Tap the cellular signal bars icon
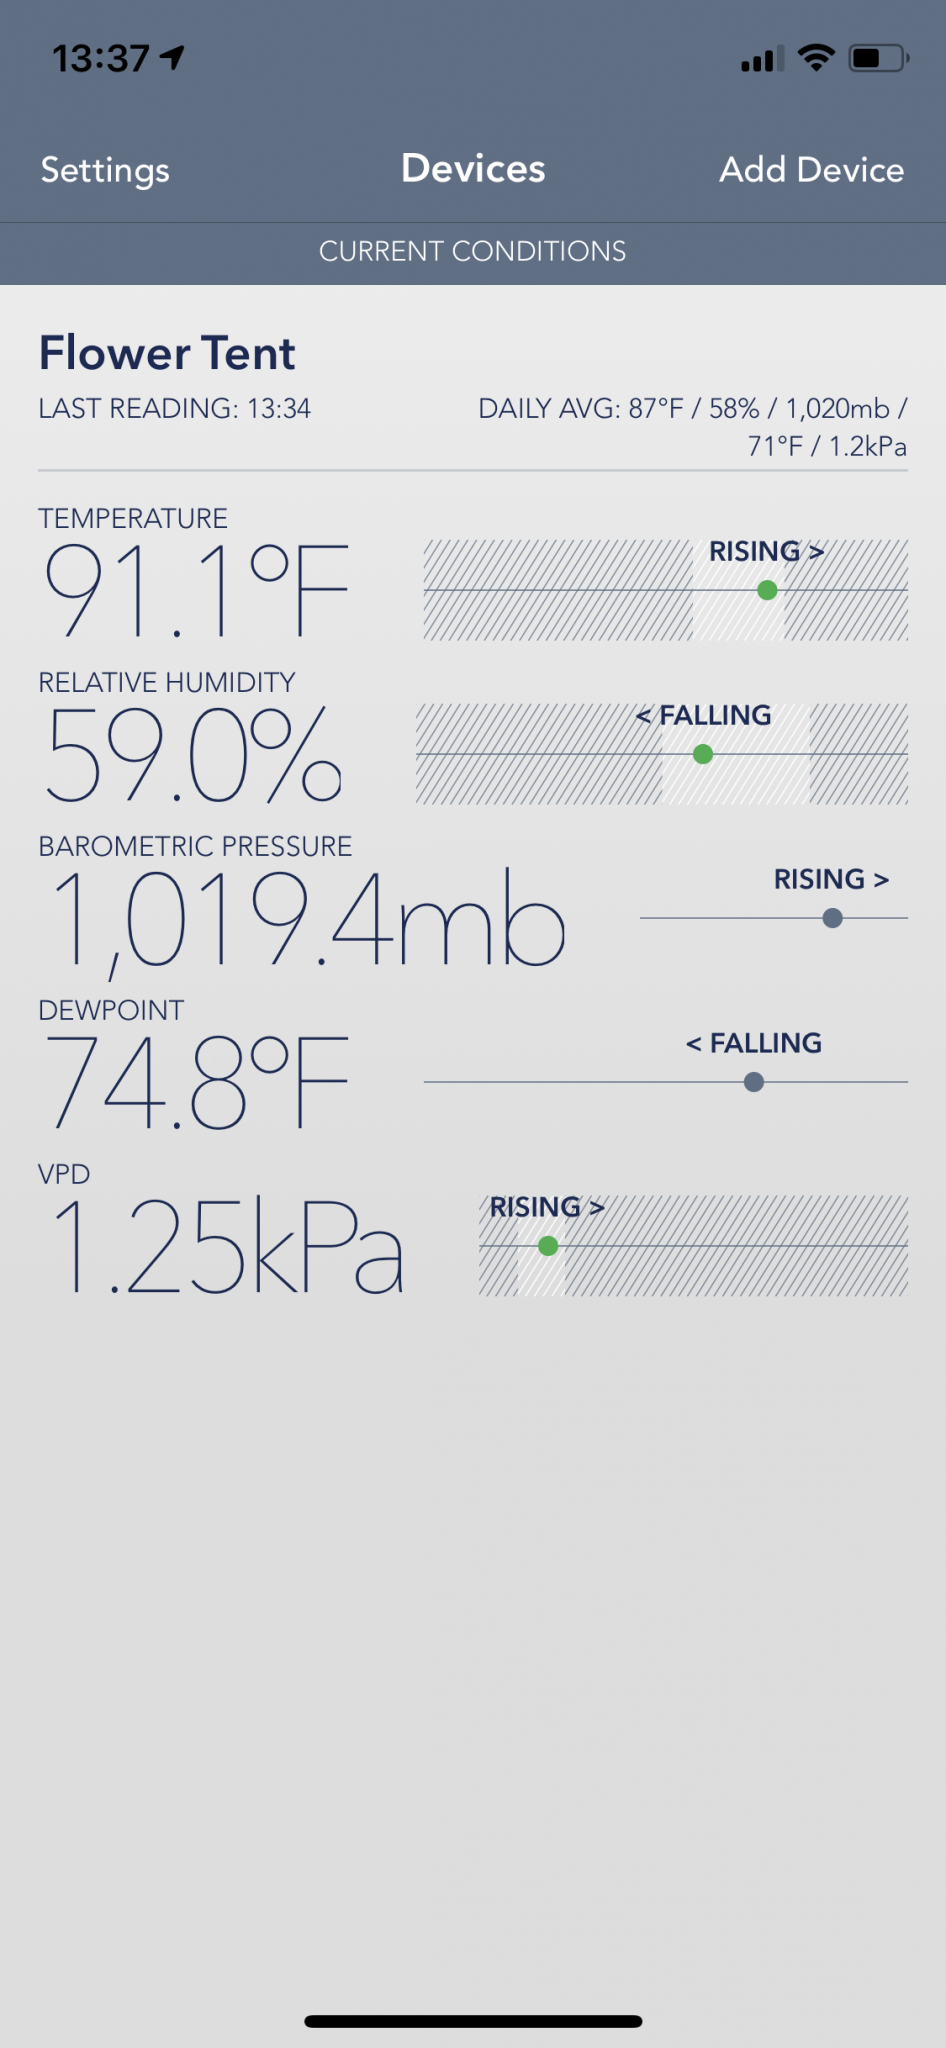Screen dimensions: 946x2048 (x=762, y=60)
